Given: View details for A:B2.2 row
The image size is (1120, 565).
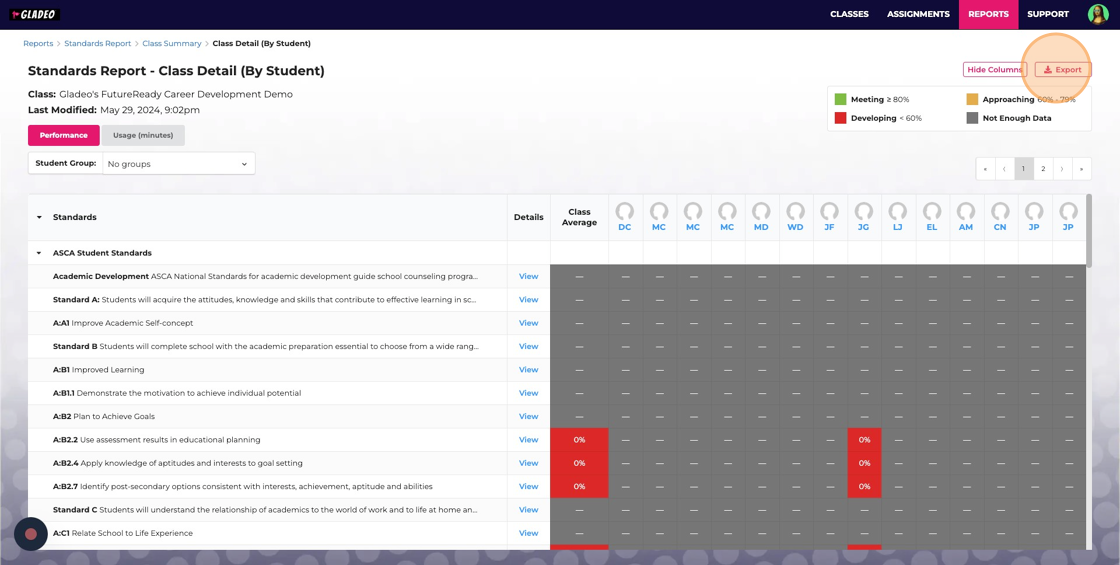Looking at the screenshot, I should point(529,440).
